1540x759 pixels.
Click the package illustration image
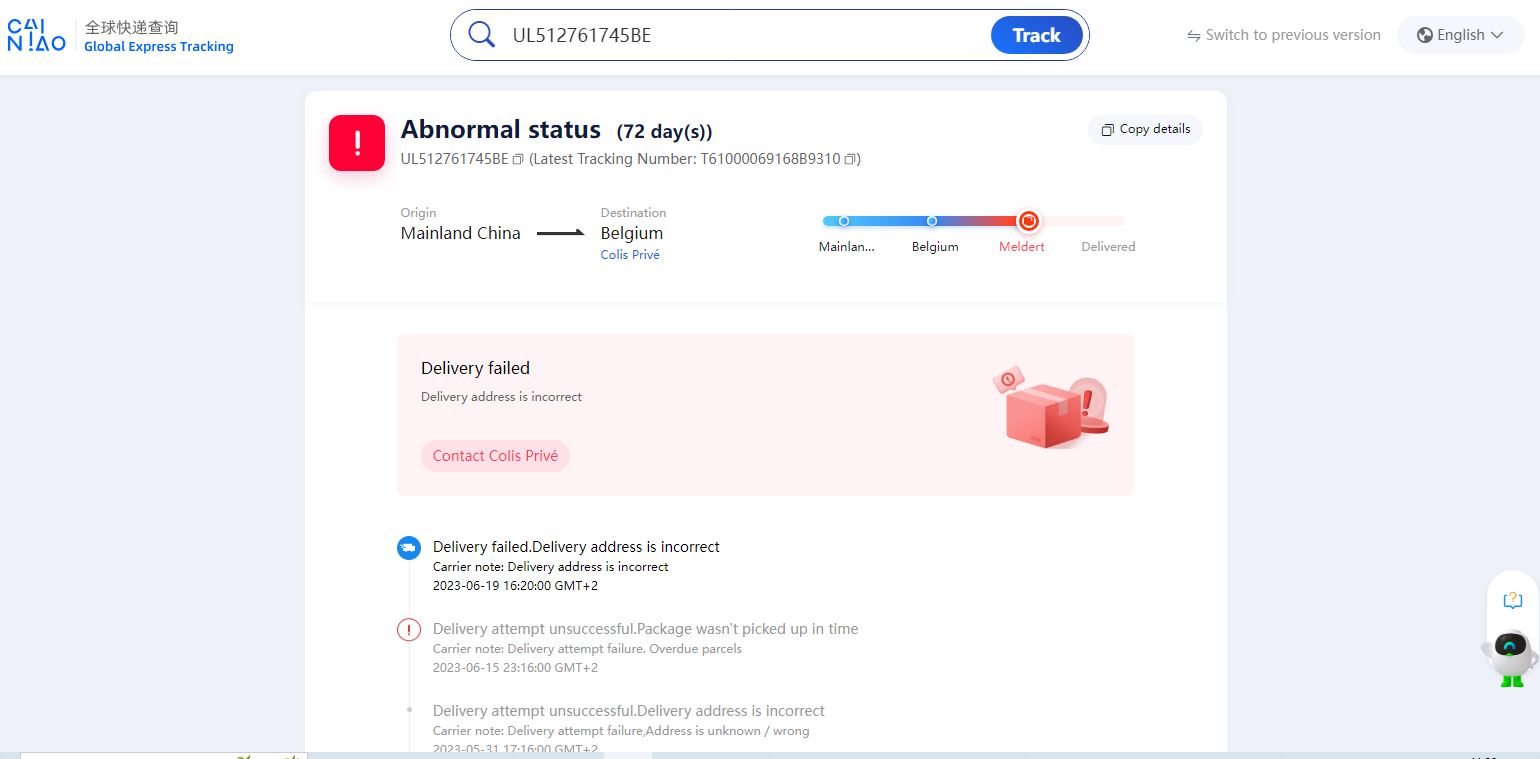click(1051, 407)
